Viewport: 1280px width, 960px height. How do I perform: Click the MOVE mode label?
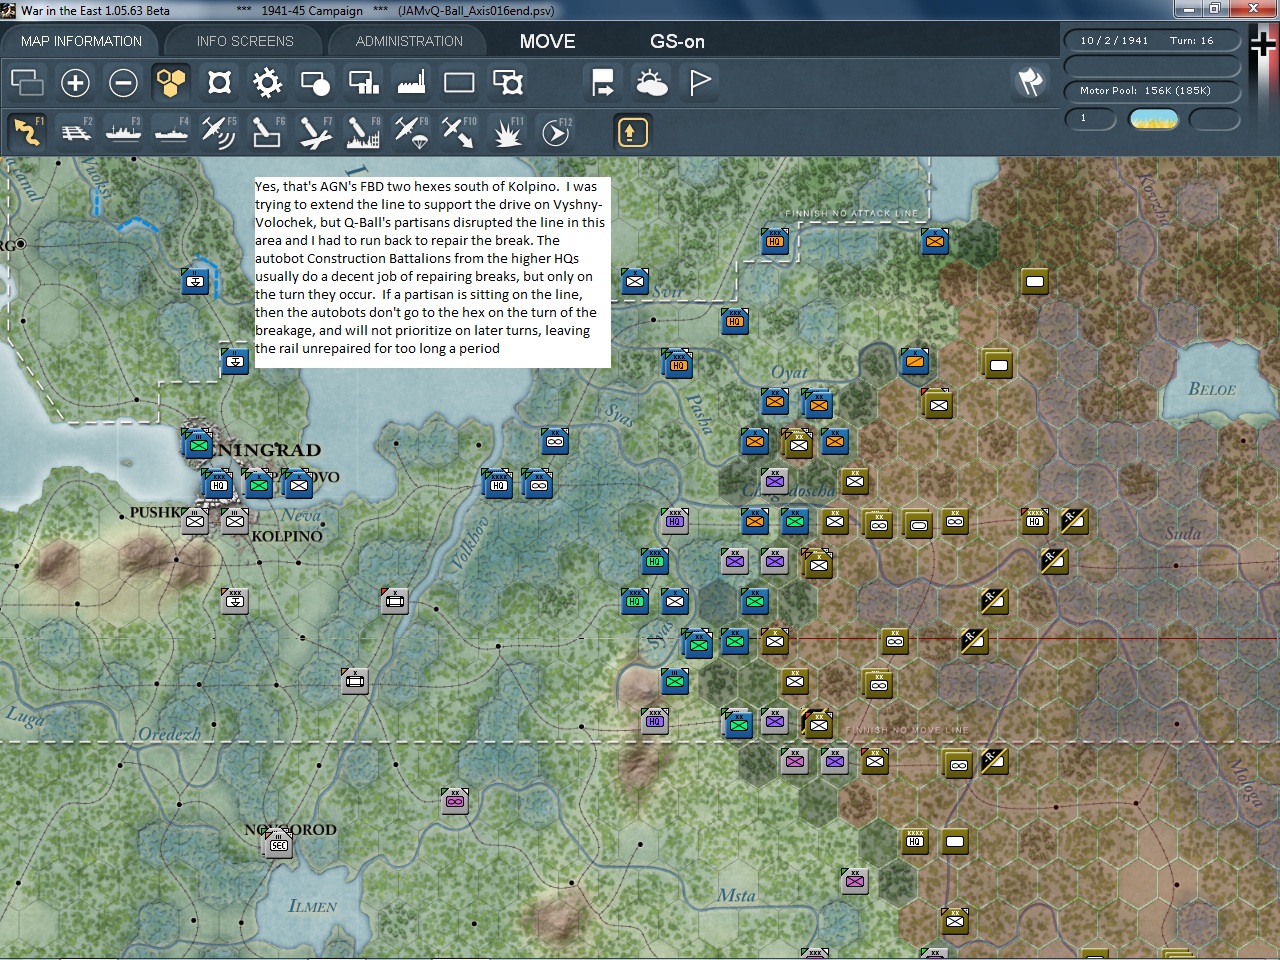tap(547, 41)
